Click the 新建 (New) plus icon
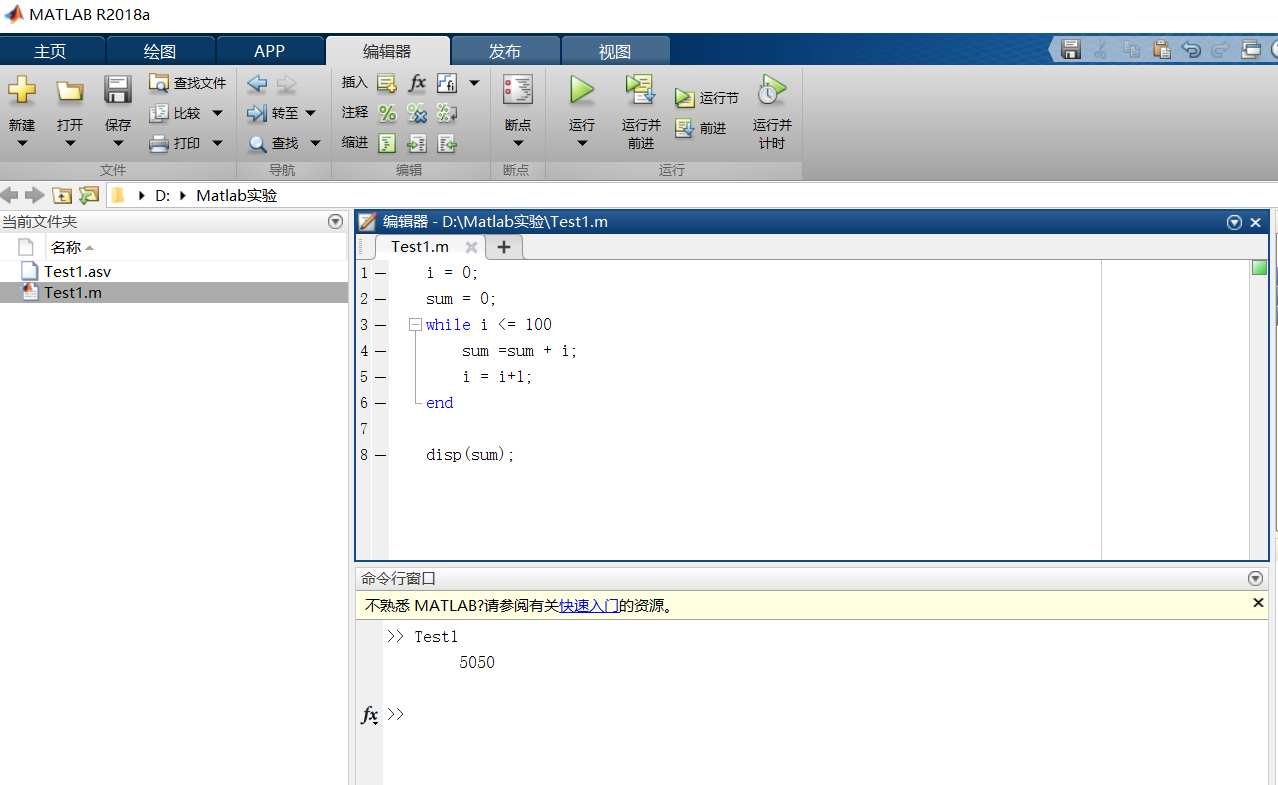 (22, 91)
